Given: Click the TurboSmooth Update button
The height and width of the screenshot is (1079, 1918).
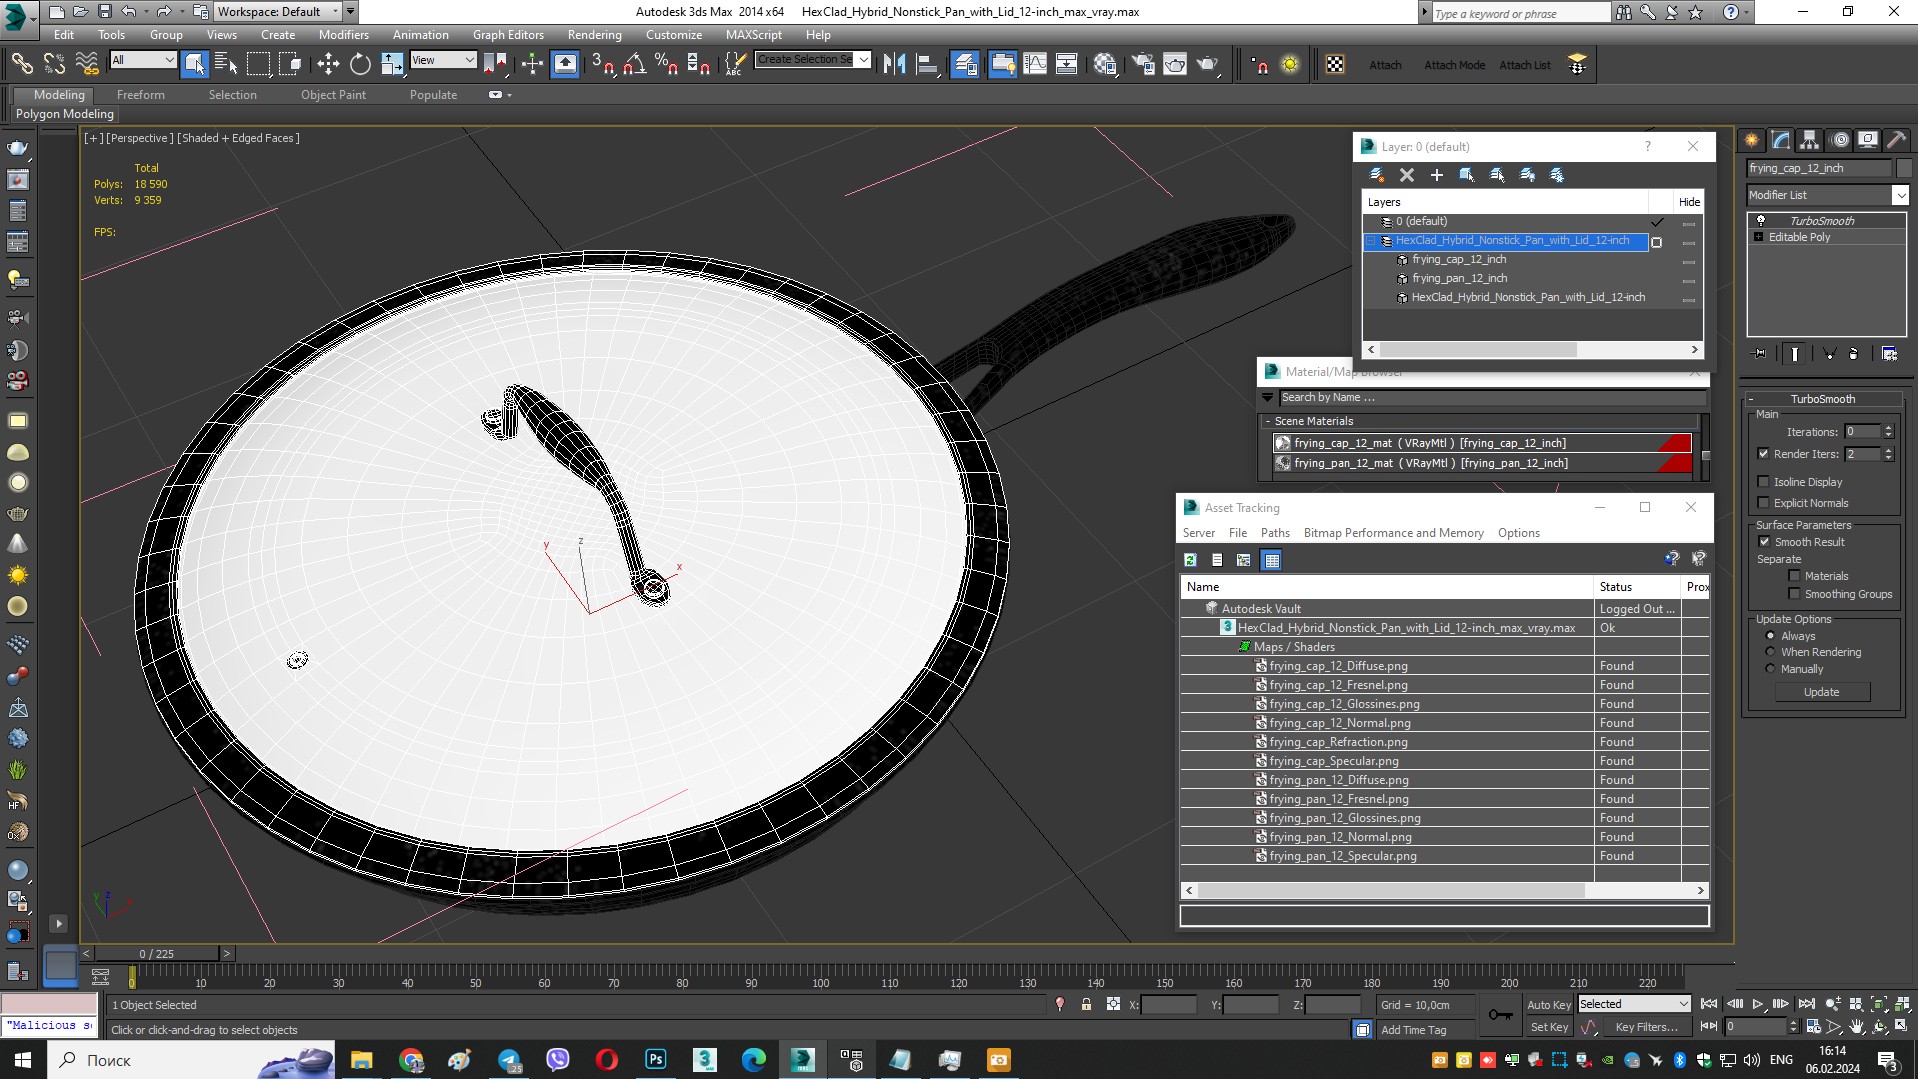Looking at the screenshot, I should point(1822,692).
